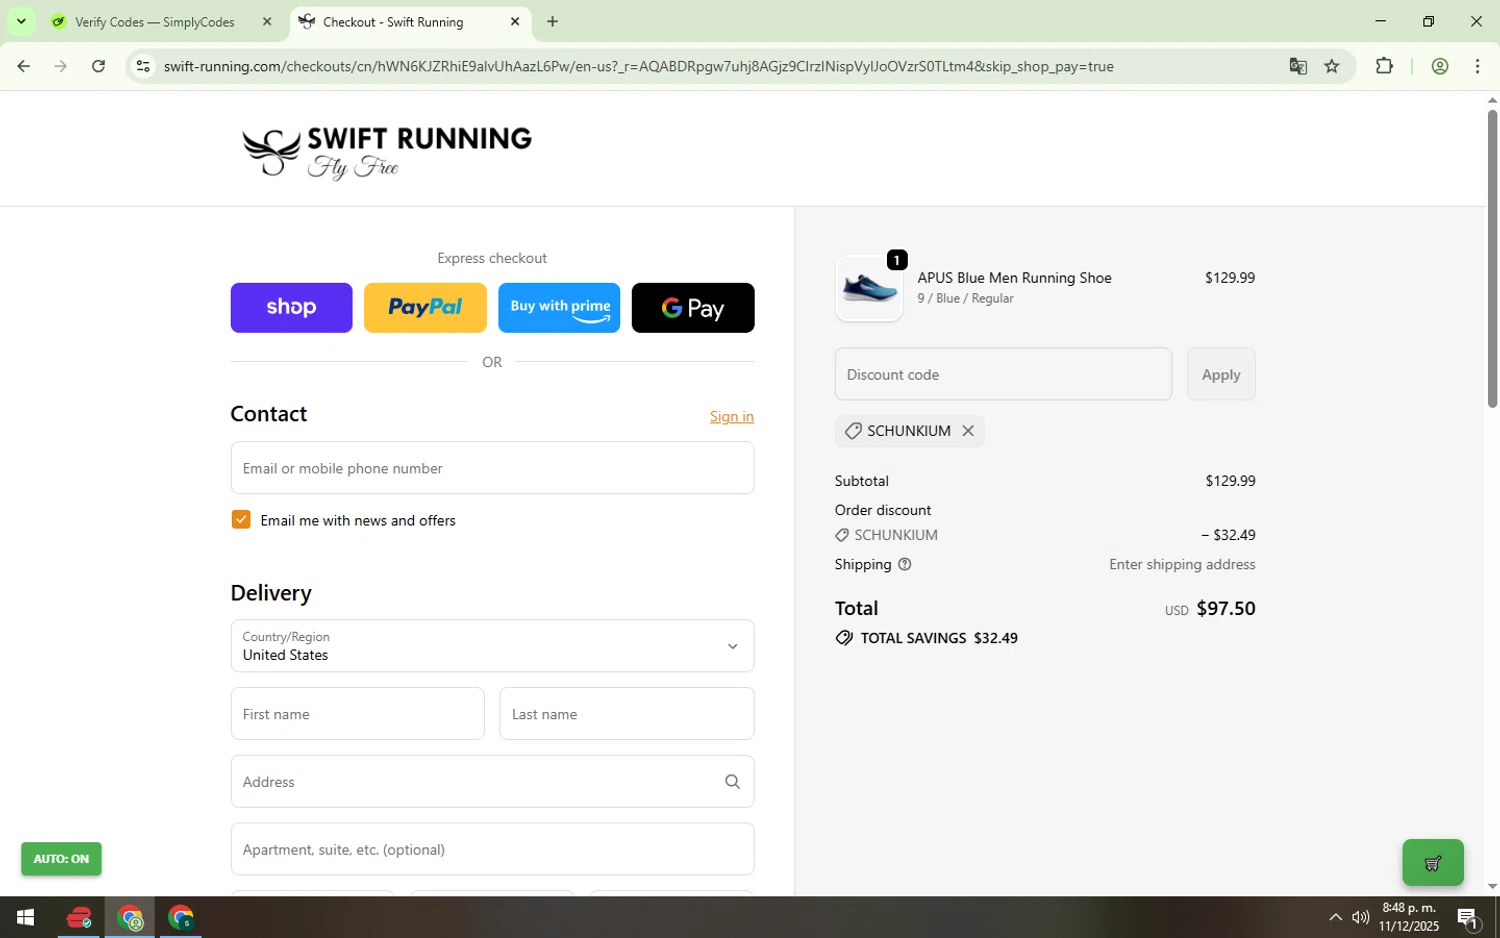
Task: Click the address search magnifier icon
Action: tap(732, 782)
